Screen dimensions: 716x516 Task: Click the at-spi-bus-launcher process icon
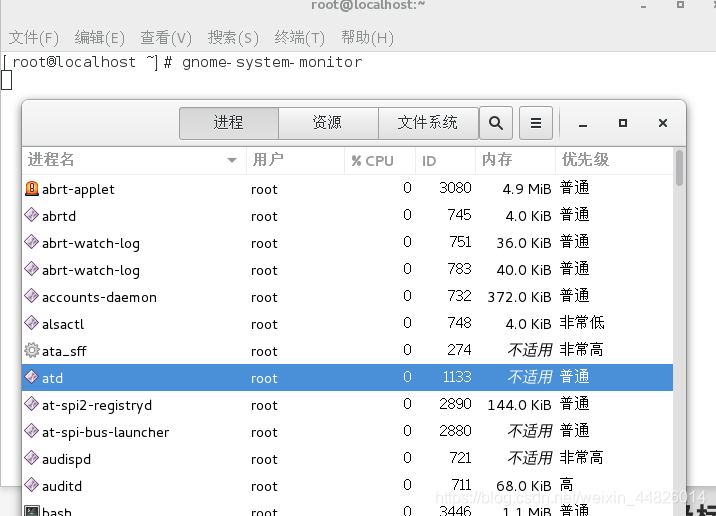[x=32, y=431]
